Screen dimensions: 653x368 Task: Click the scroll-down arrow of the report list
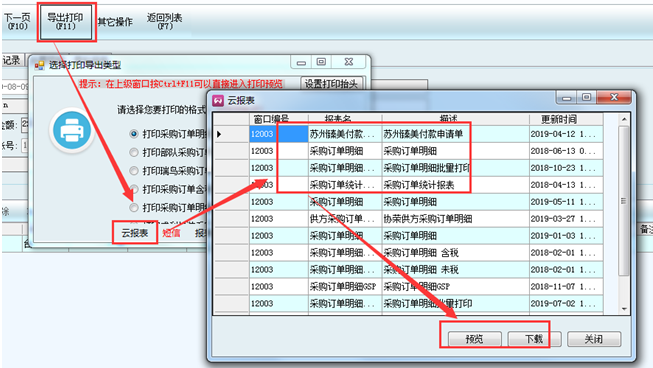click(624, 309)
